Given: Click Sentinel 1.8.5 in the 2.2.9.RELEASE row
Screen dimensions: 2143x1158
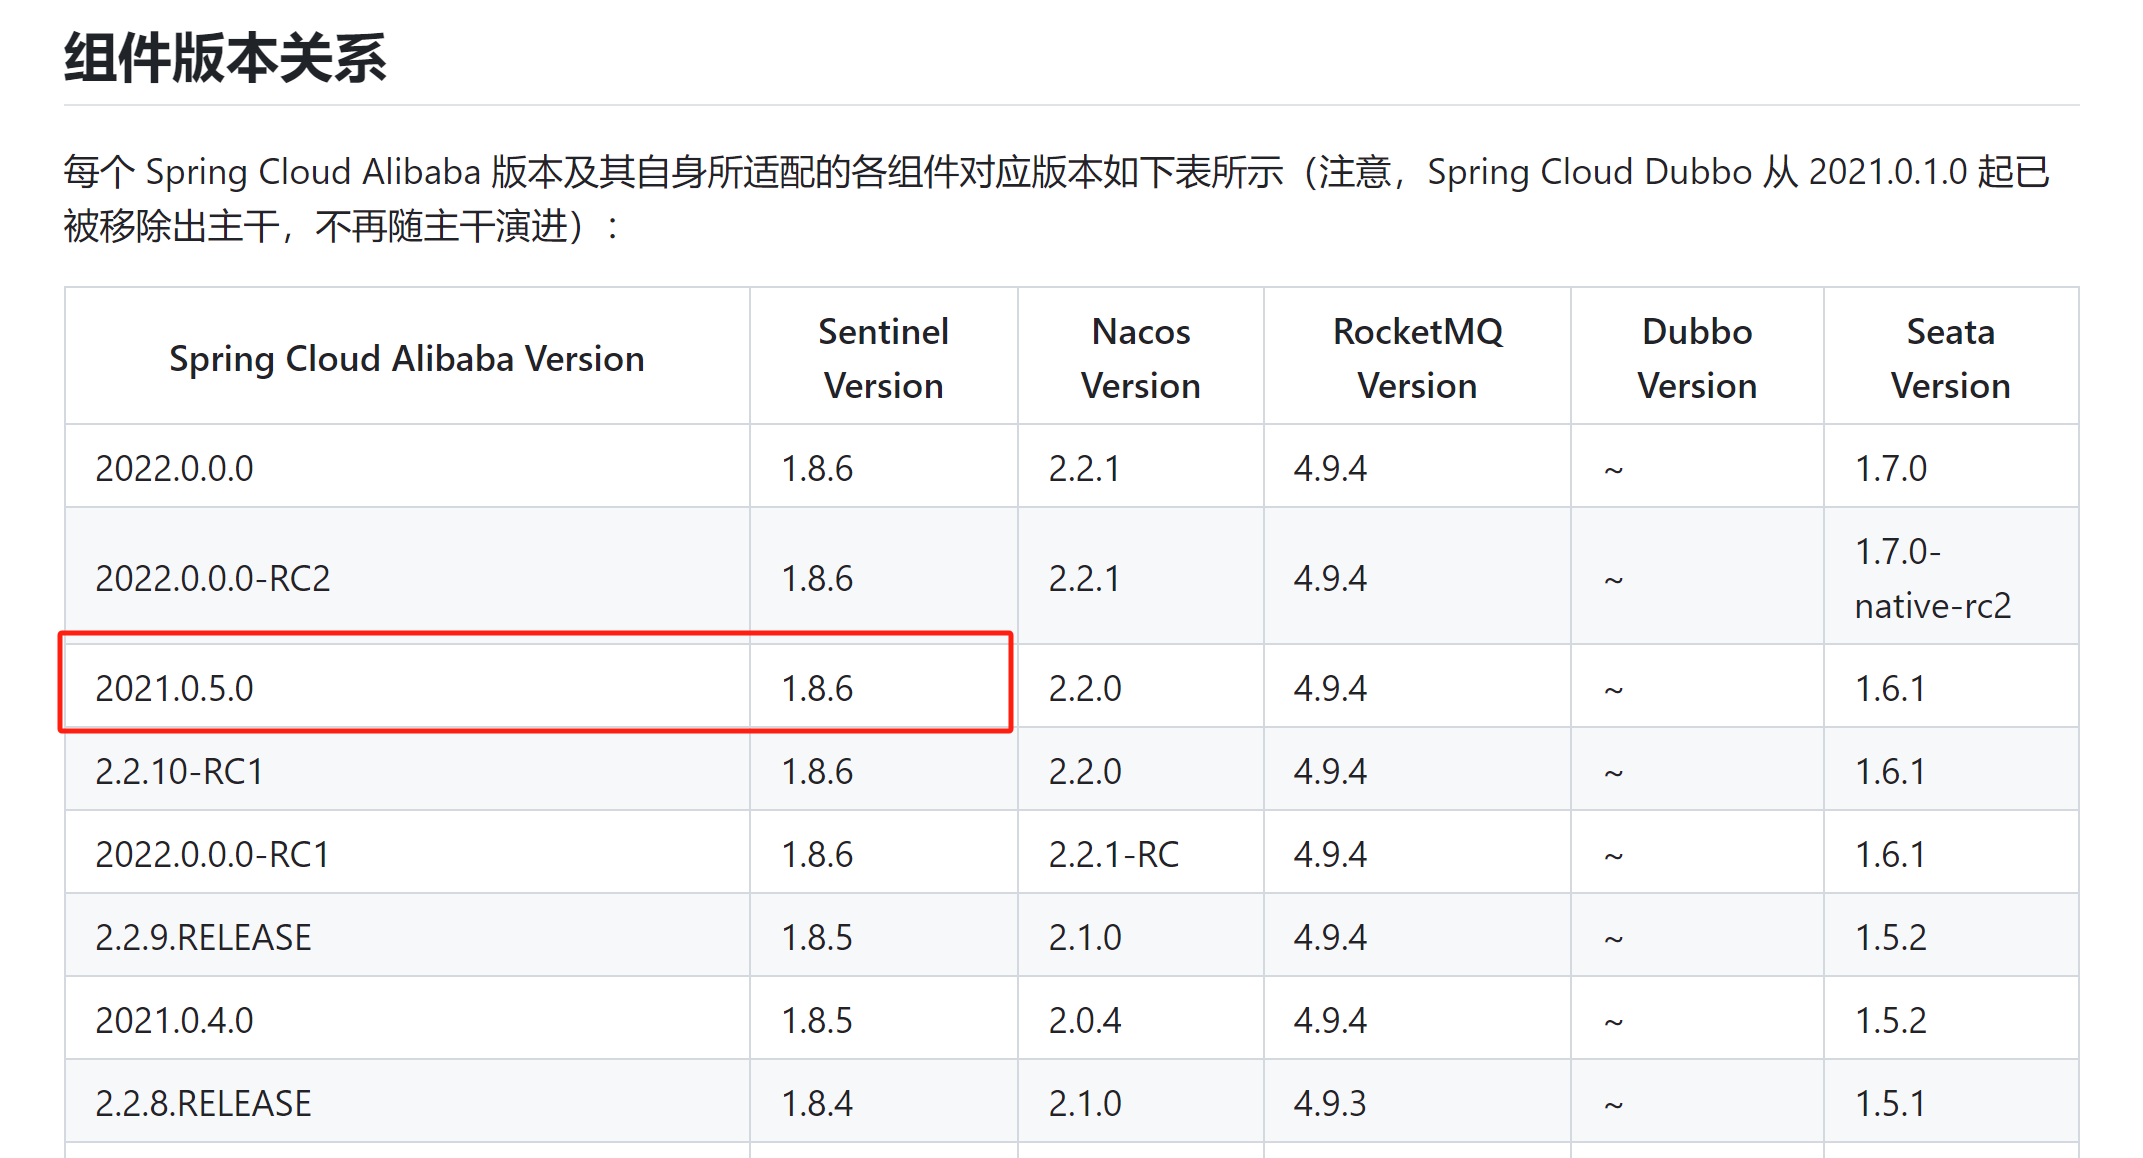Looking at the screenshot, I should click(x=884, y=936).
